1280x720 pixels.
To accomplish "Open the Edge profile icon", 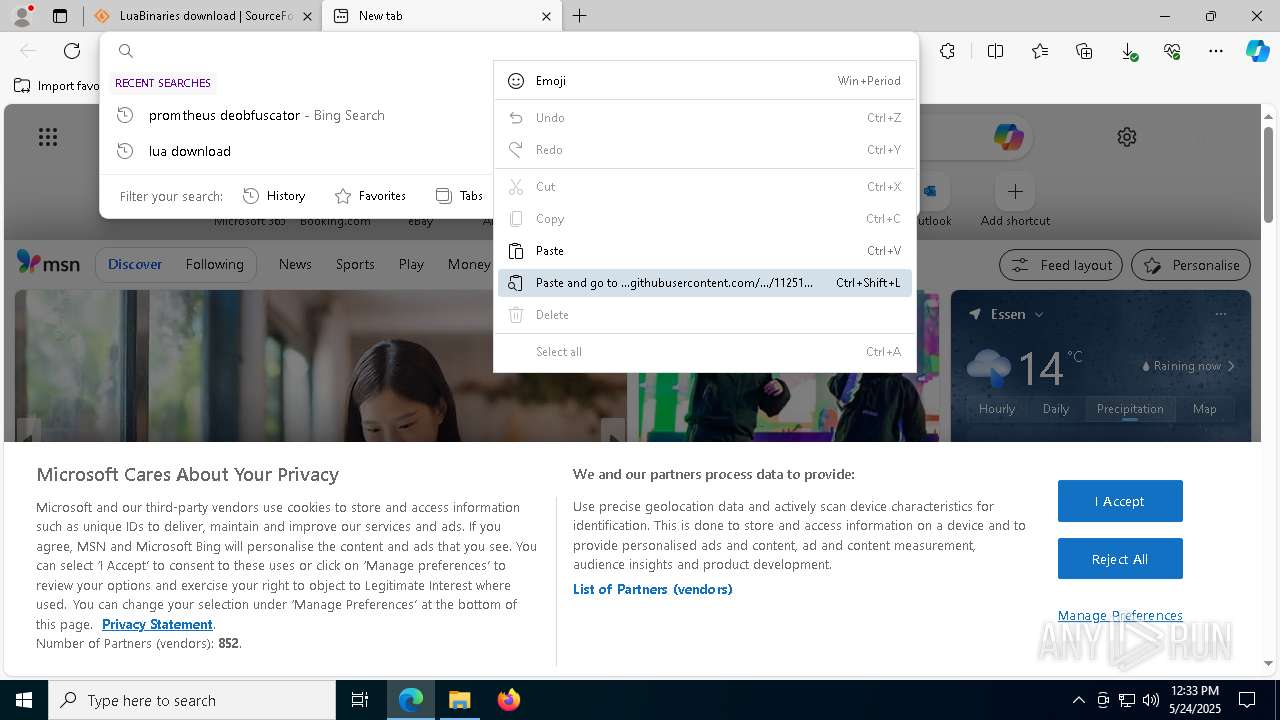I will pos(22,16).
